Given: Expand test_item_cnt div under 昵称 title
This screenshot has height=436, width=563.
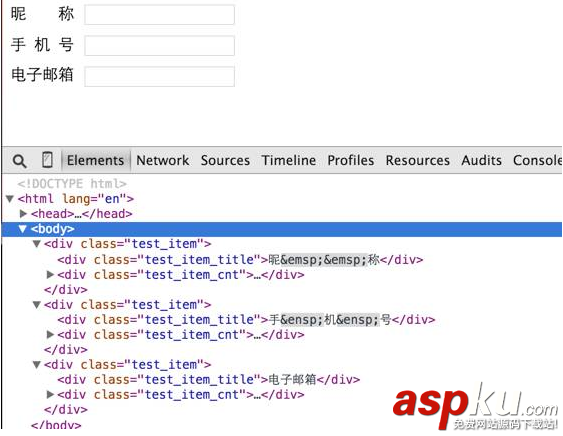Looking at the screenshot, I should tap(50, 275).
